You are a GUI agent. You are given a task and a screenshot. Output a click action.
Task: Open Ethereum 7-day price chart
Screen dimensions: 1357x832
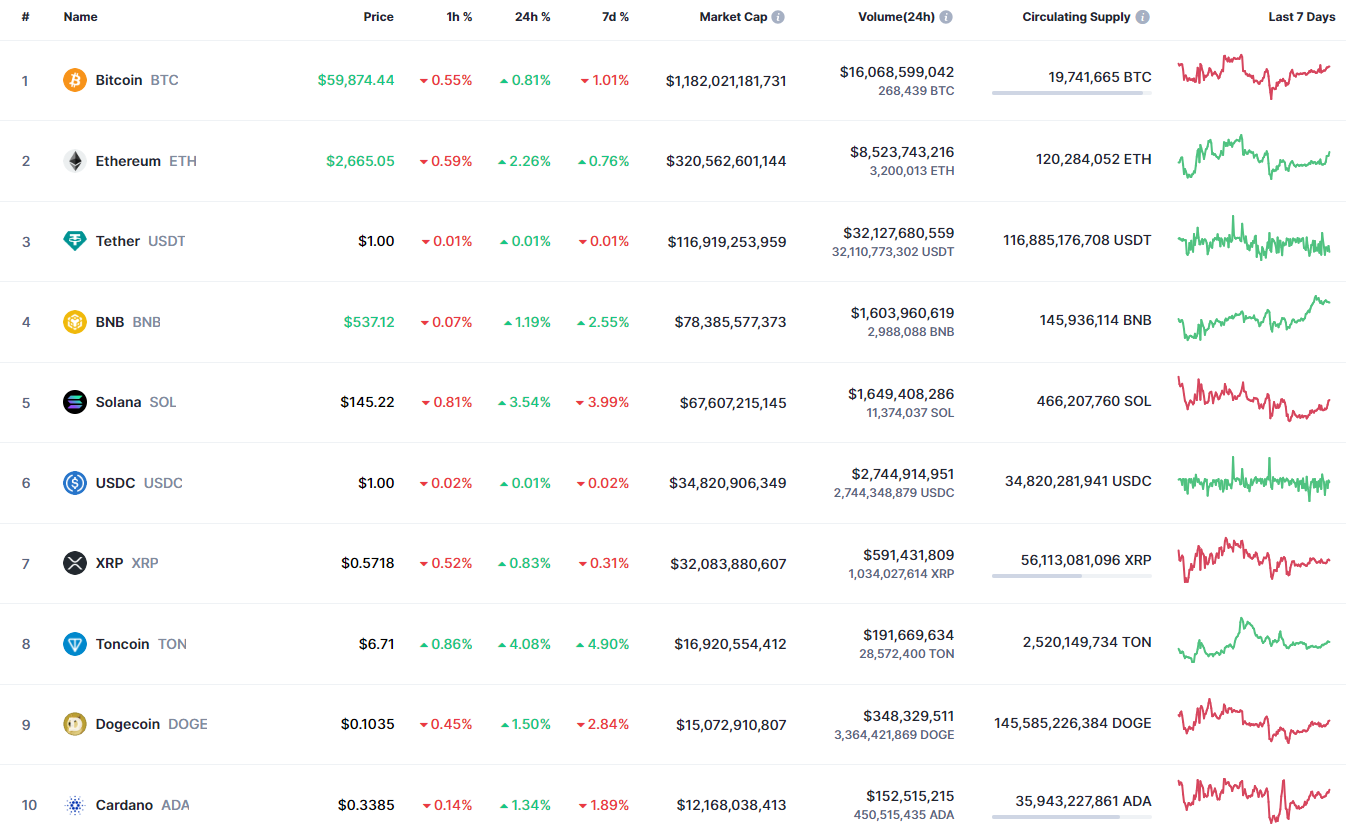[x=1254, y=157]
